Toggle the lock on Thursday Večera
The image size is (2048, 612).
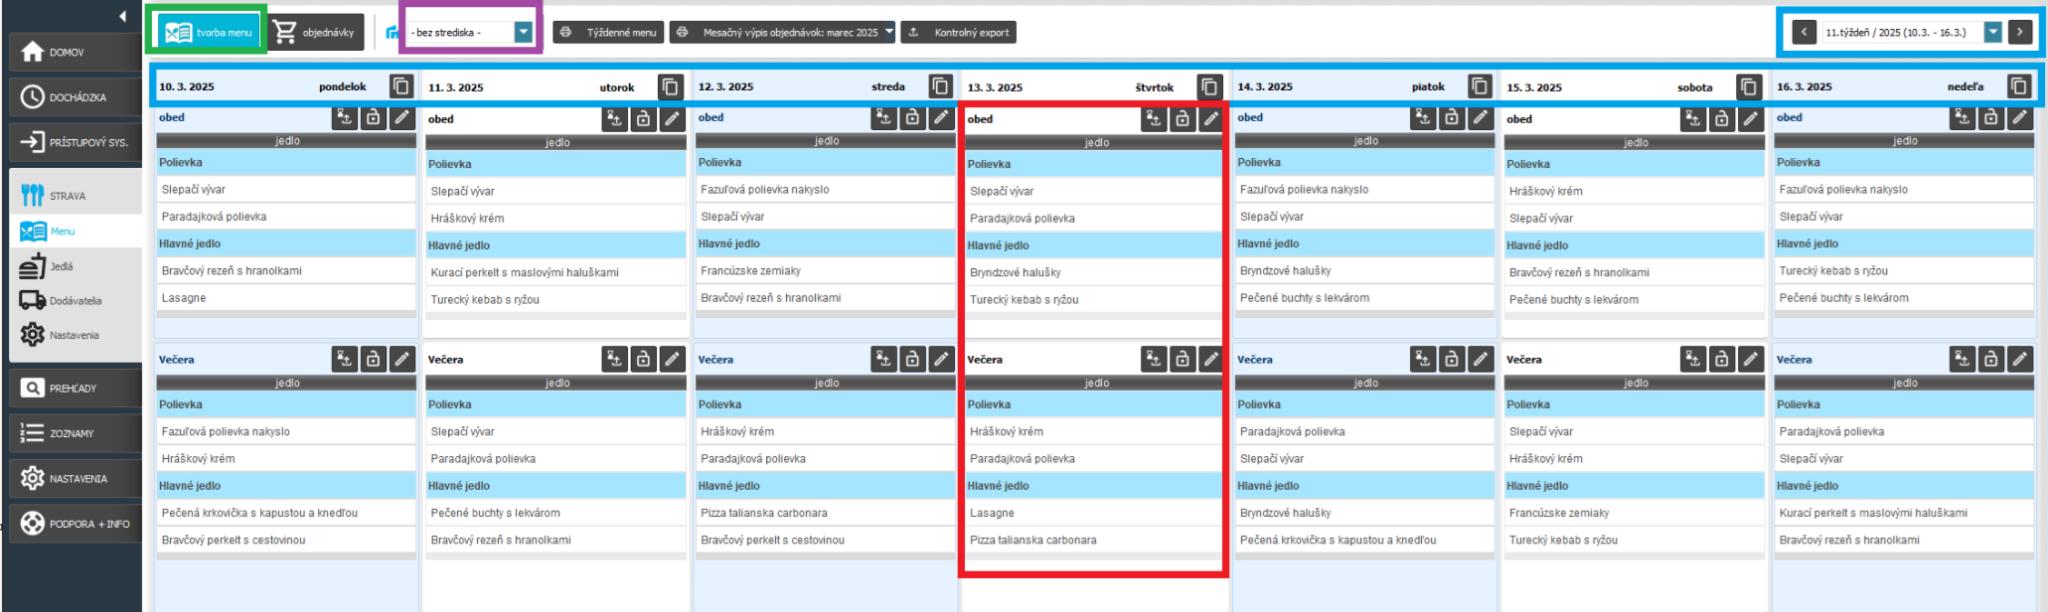click(1182, 359)
